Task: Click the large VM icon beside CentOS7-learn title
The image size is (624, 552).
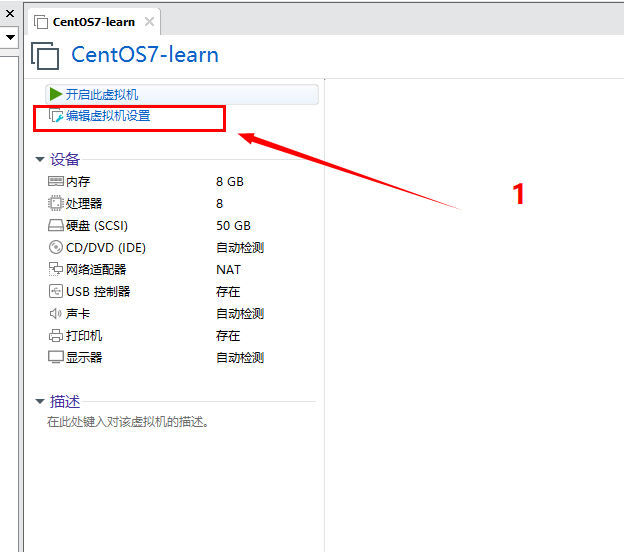Action: [x=45, y=56]
